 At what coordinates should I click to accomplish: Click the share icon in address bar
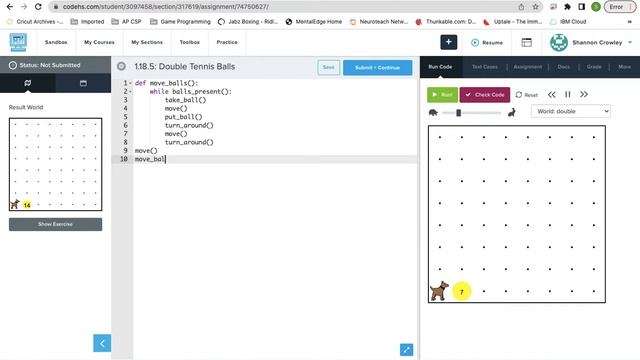pos(521,7)
